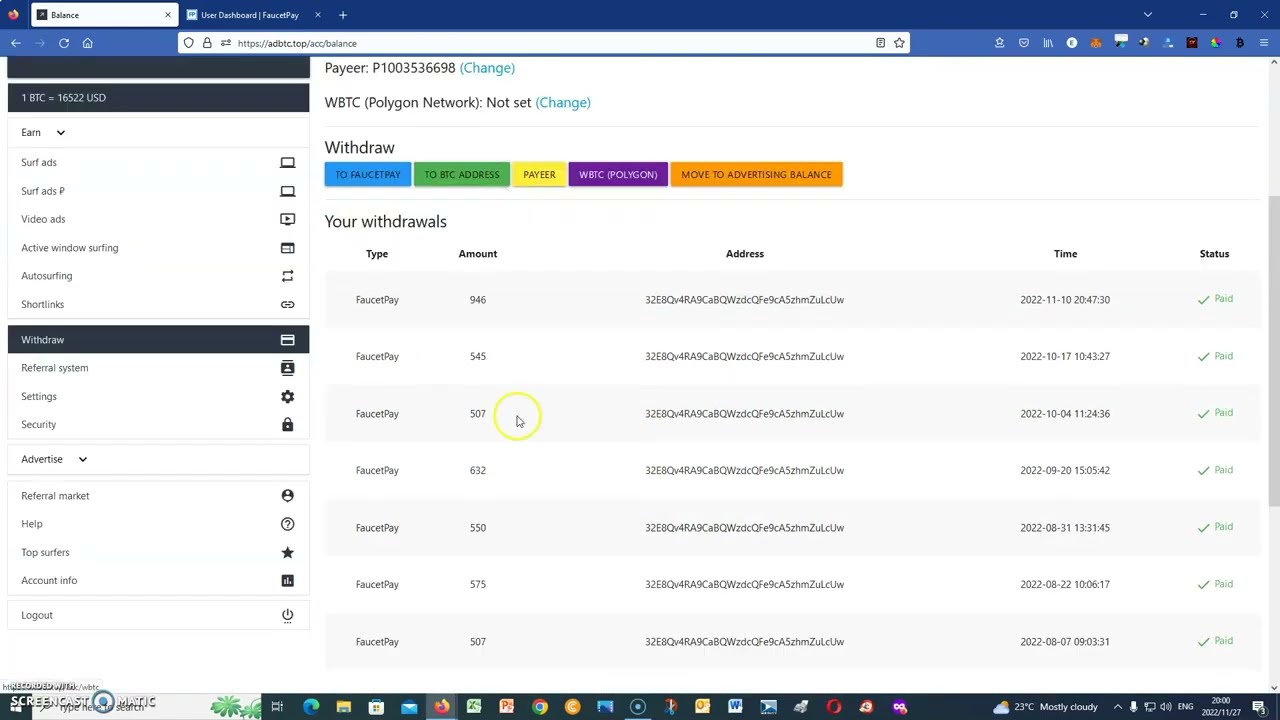Screen dimensions: 1280x720
Task: Click the TO BTC ADDRESS button
Action: (462, 175)
